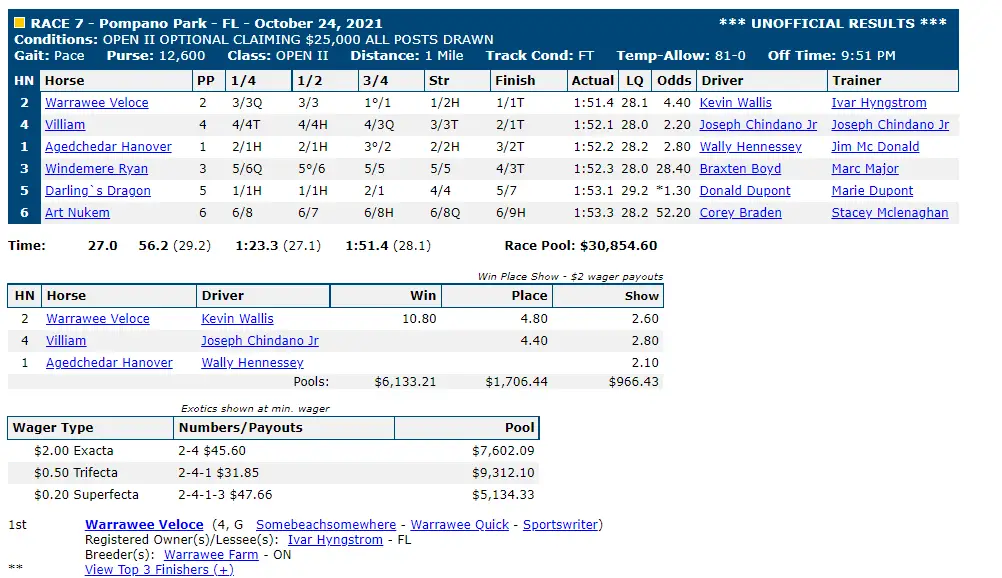
Task: Open the Villiam horse link in results table
Action: point(65,125)
